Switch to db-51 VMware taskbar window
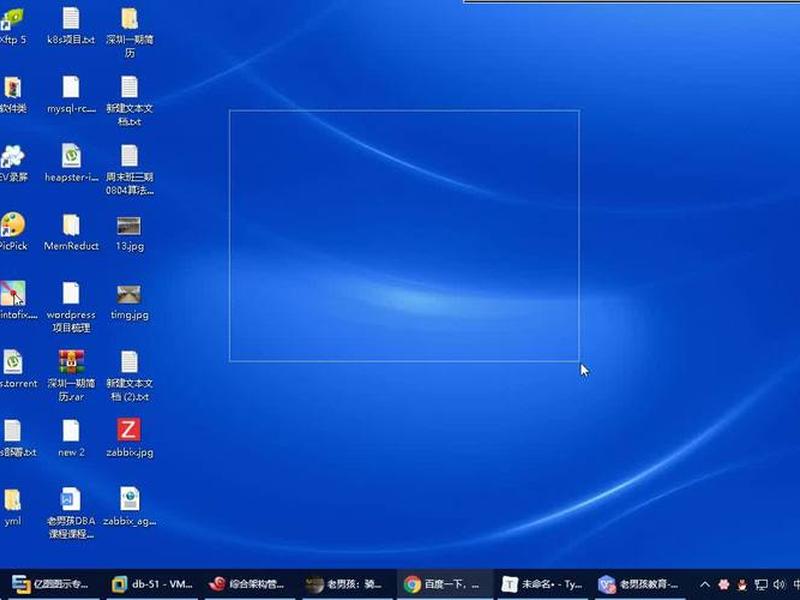 (152, 584)
